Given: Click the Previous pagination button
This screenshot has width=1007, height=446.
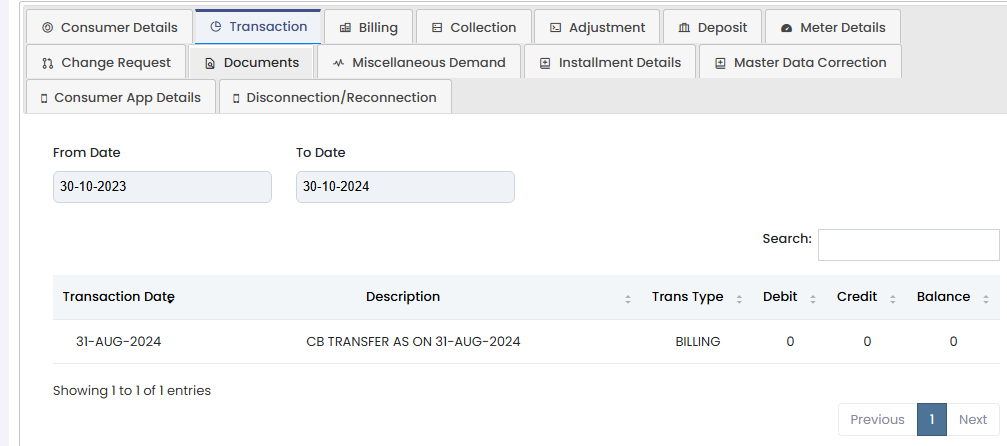Looking at the screenshot, I should [x=877, y=420].
